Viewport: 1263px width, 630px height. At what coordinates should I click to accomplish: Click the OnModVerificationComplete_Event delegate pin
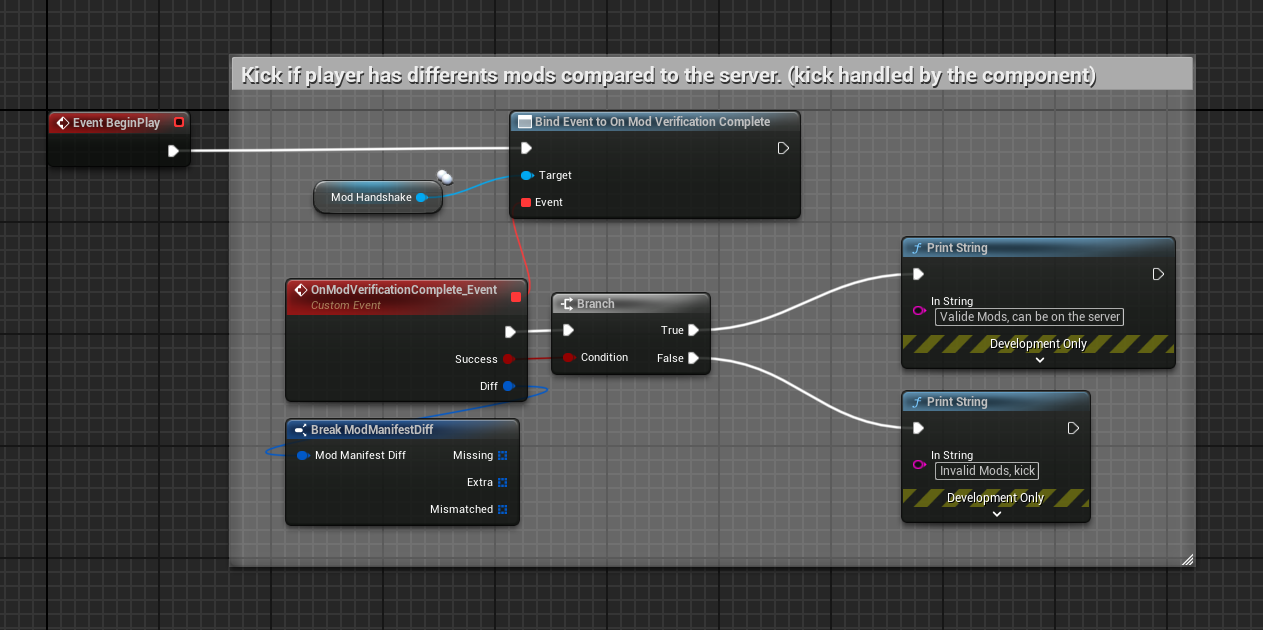[516, 296]
